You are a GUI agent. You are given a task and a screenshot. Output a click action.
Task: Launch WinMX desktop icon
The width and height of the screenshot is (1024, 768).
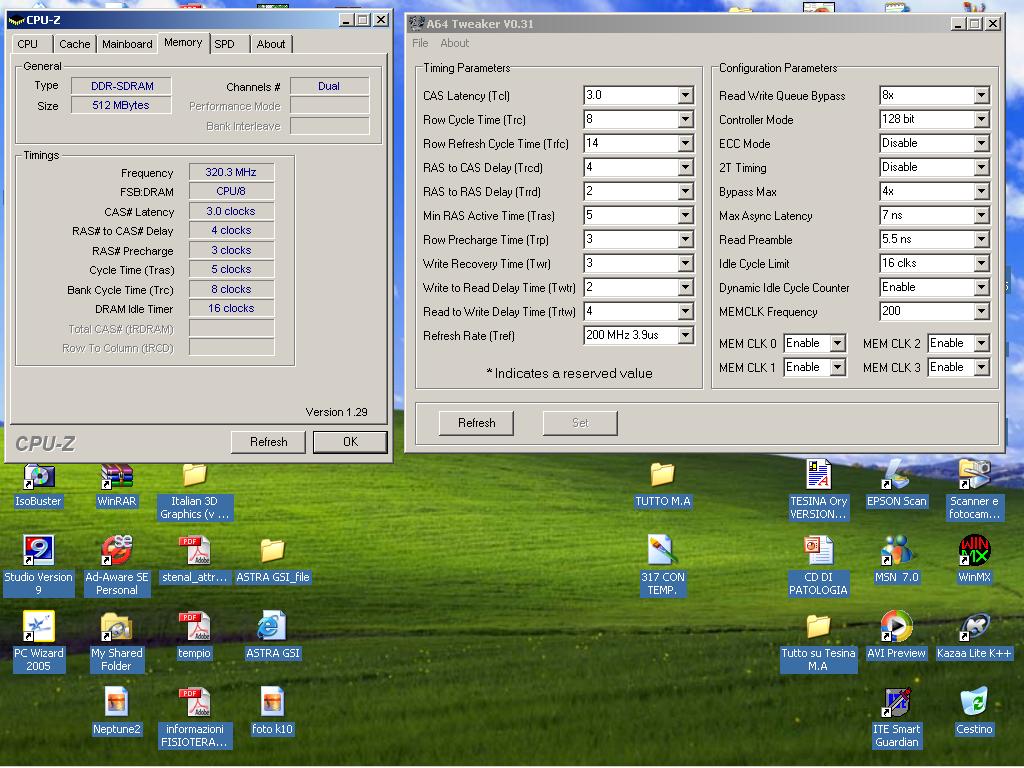pos(974,560)
